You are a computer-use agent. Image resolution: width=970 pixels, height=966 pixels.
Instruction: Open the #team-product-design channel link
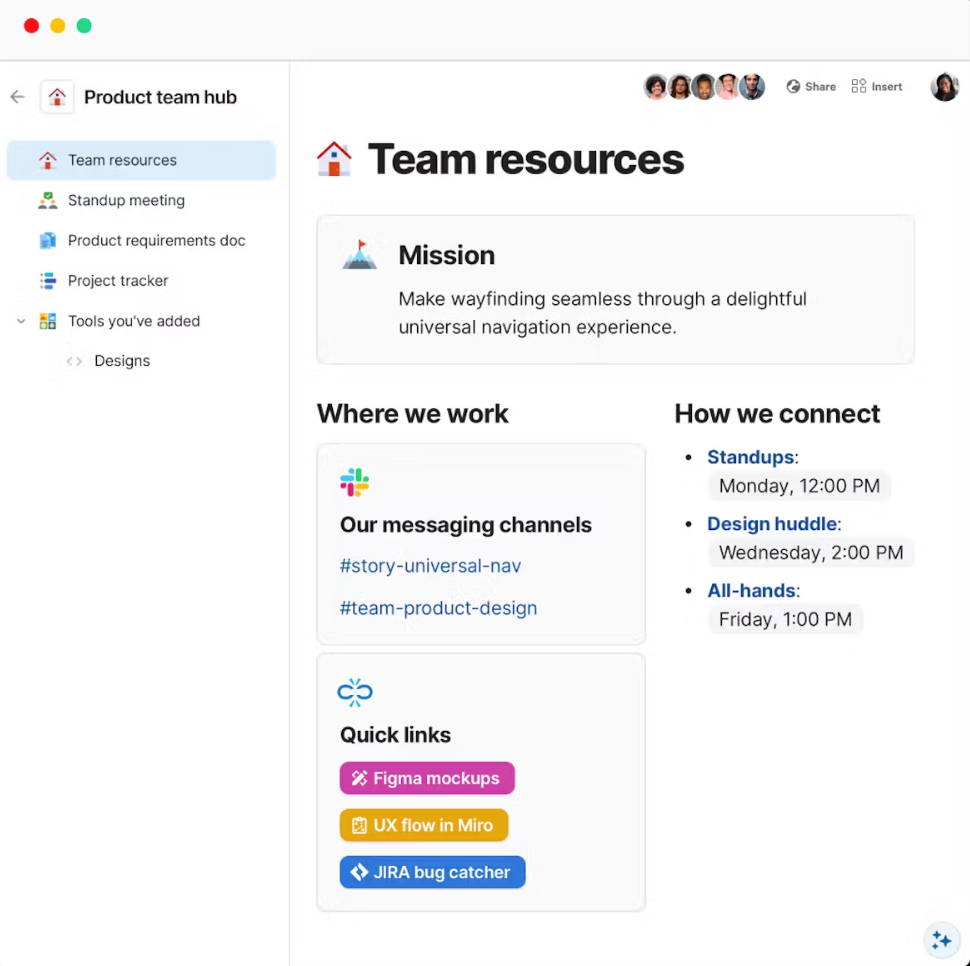438,608
